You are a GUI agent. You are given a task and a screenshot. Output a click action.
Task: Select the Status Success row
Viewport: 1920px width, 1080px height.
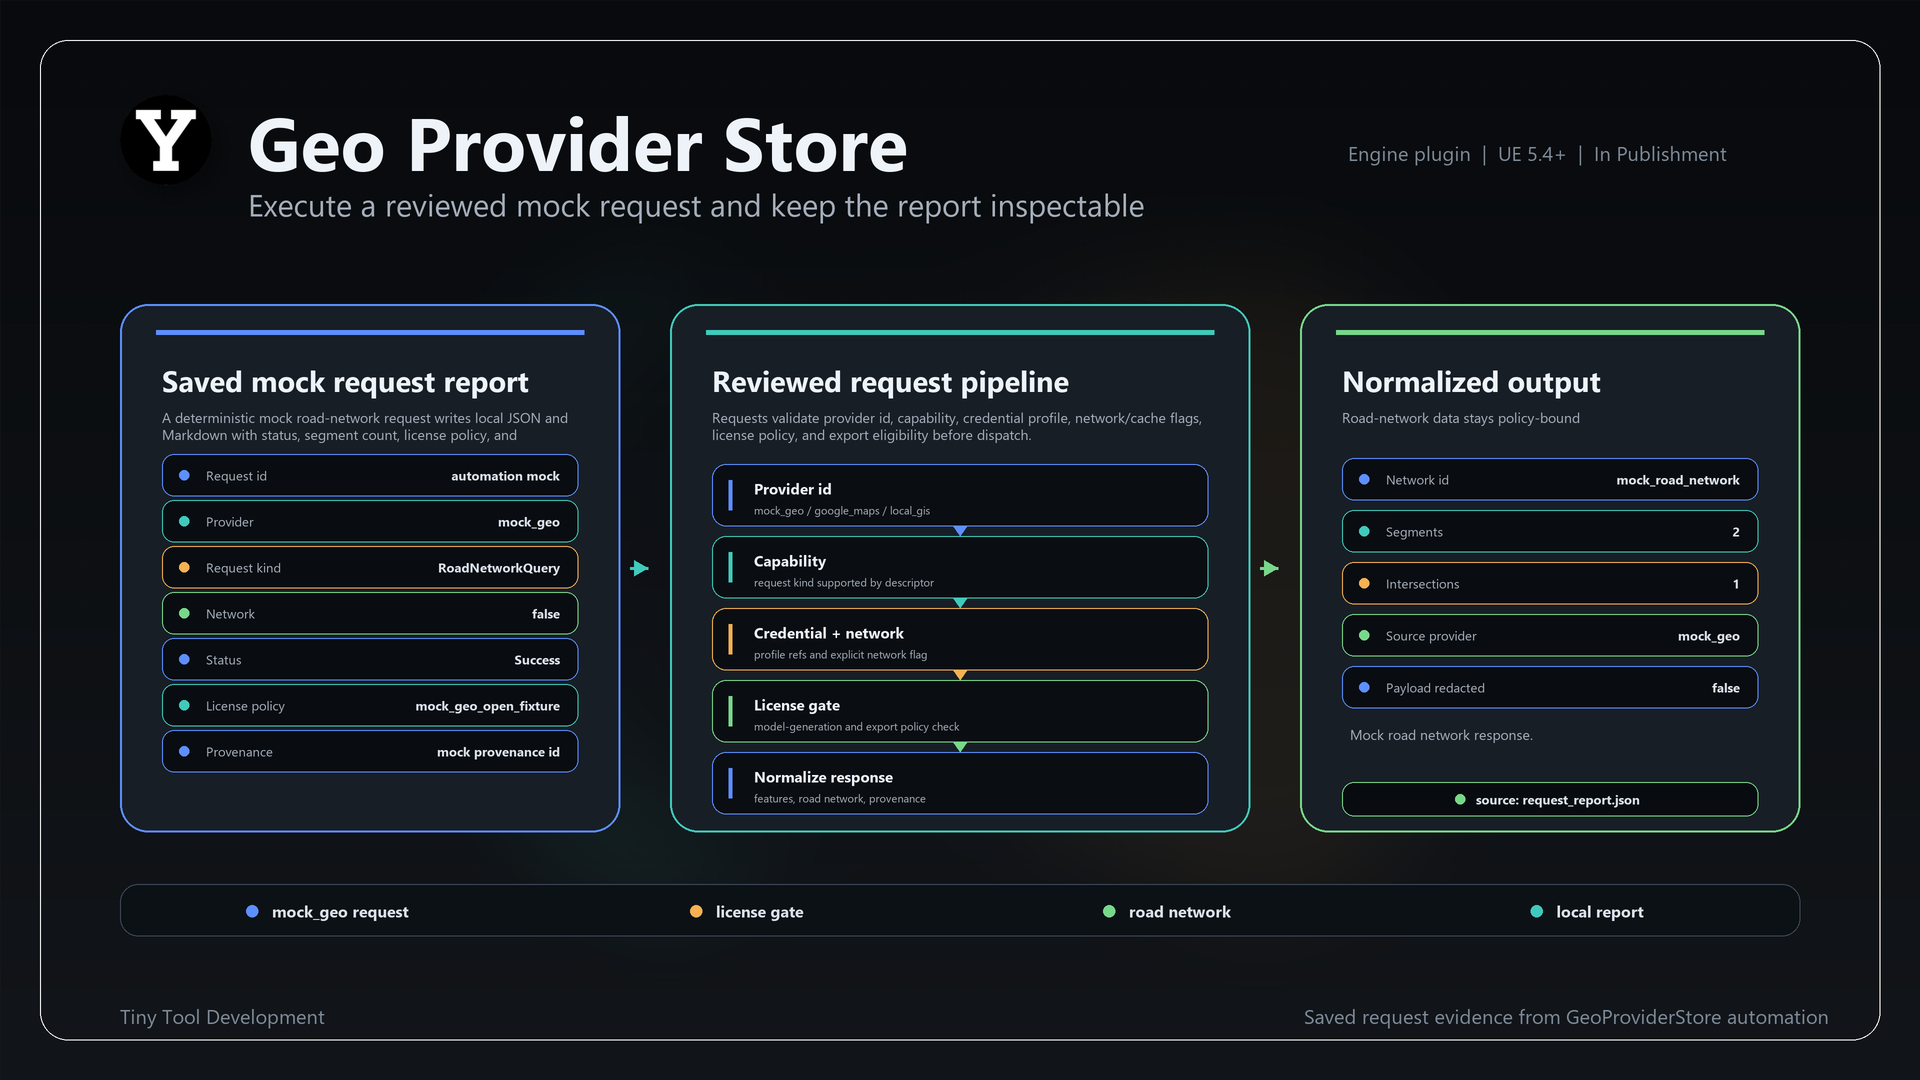(x=370, y=660)
